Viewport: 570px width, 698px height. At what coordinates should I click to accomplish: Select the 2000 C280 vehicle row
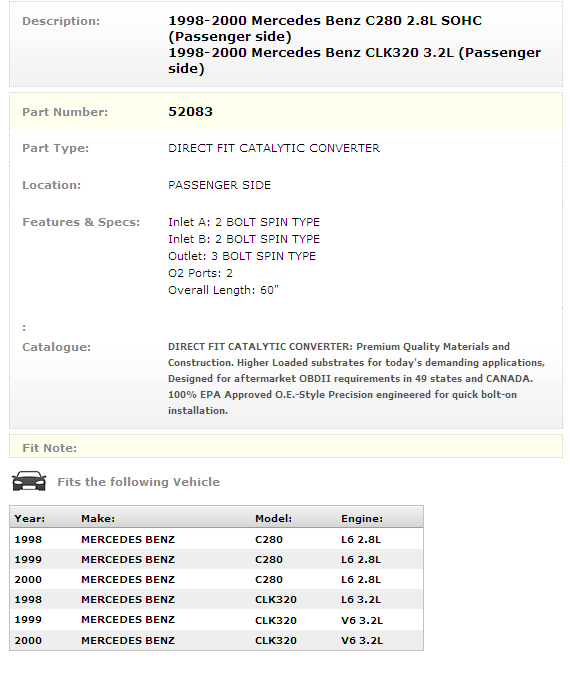click(216, 579)
